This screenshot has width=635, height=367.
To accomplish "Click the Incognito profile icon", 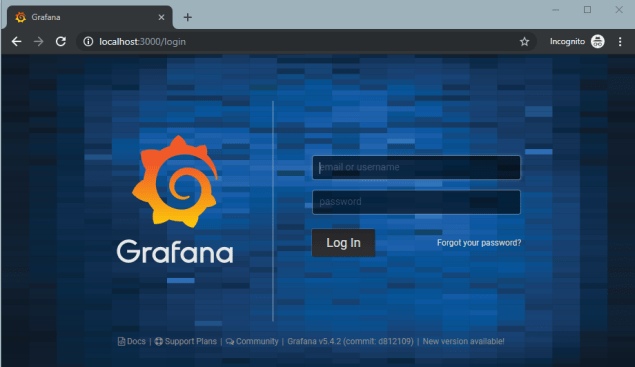I will 598,41.
